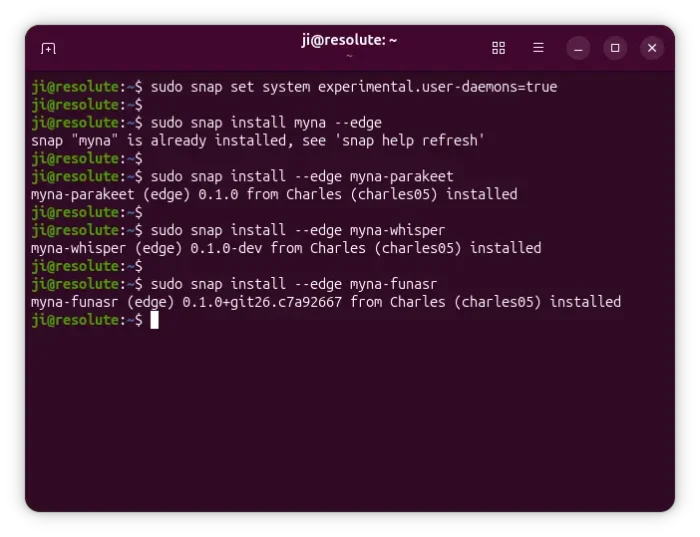Image resolution: width=700 pixels, height=537 pixels.
Task: Close the terminal window
Action: click(652, 48)
